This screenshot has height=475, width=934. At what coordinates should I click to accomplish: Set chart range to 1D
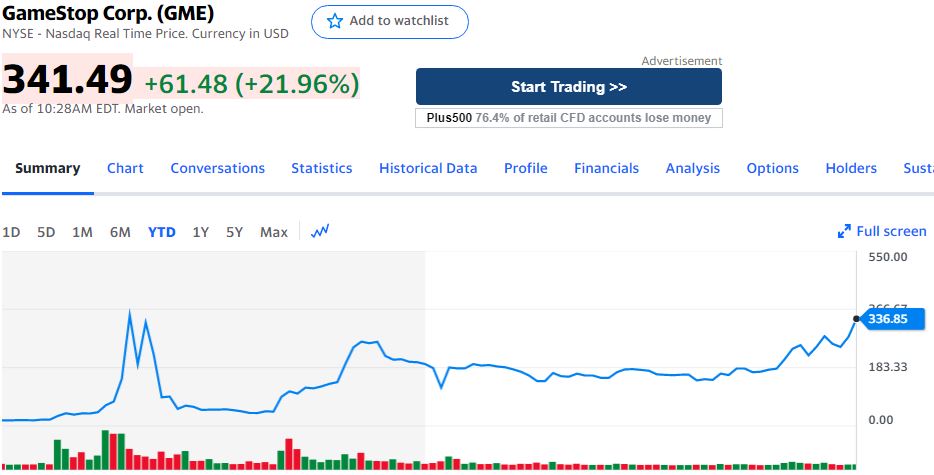[11, 232]
